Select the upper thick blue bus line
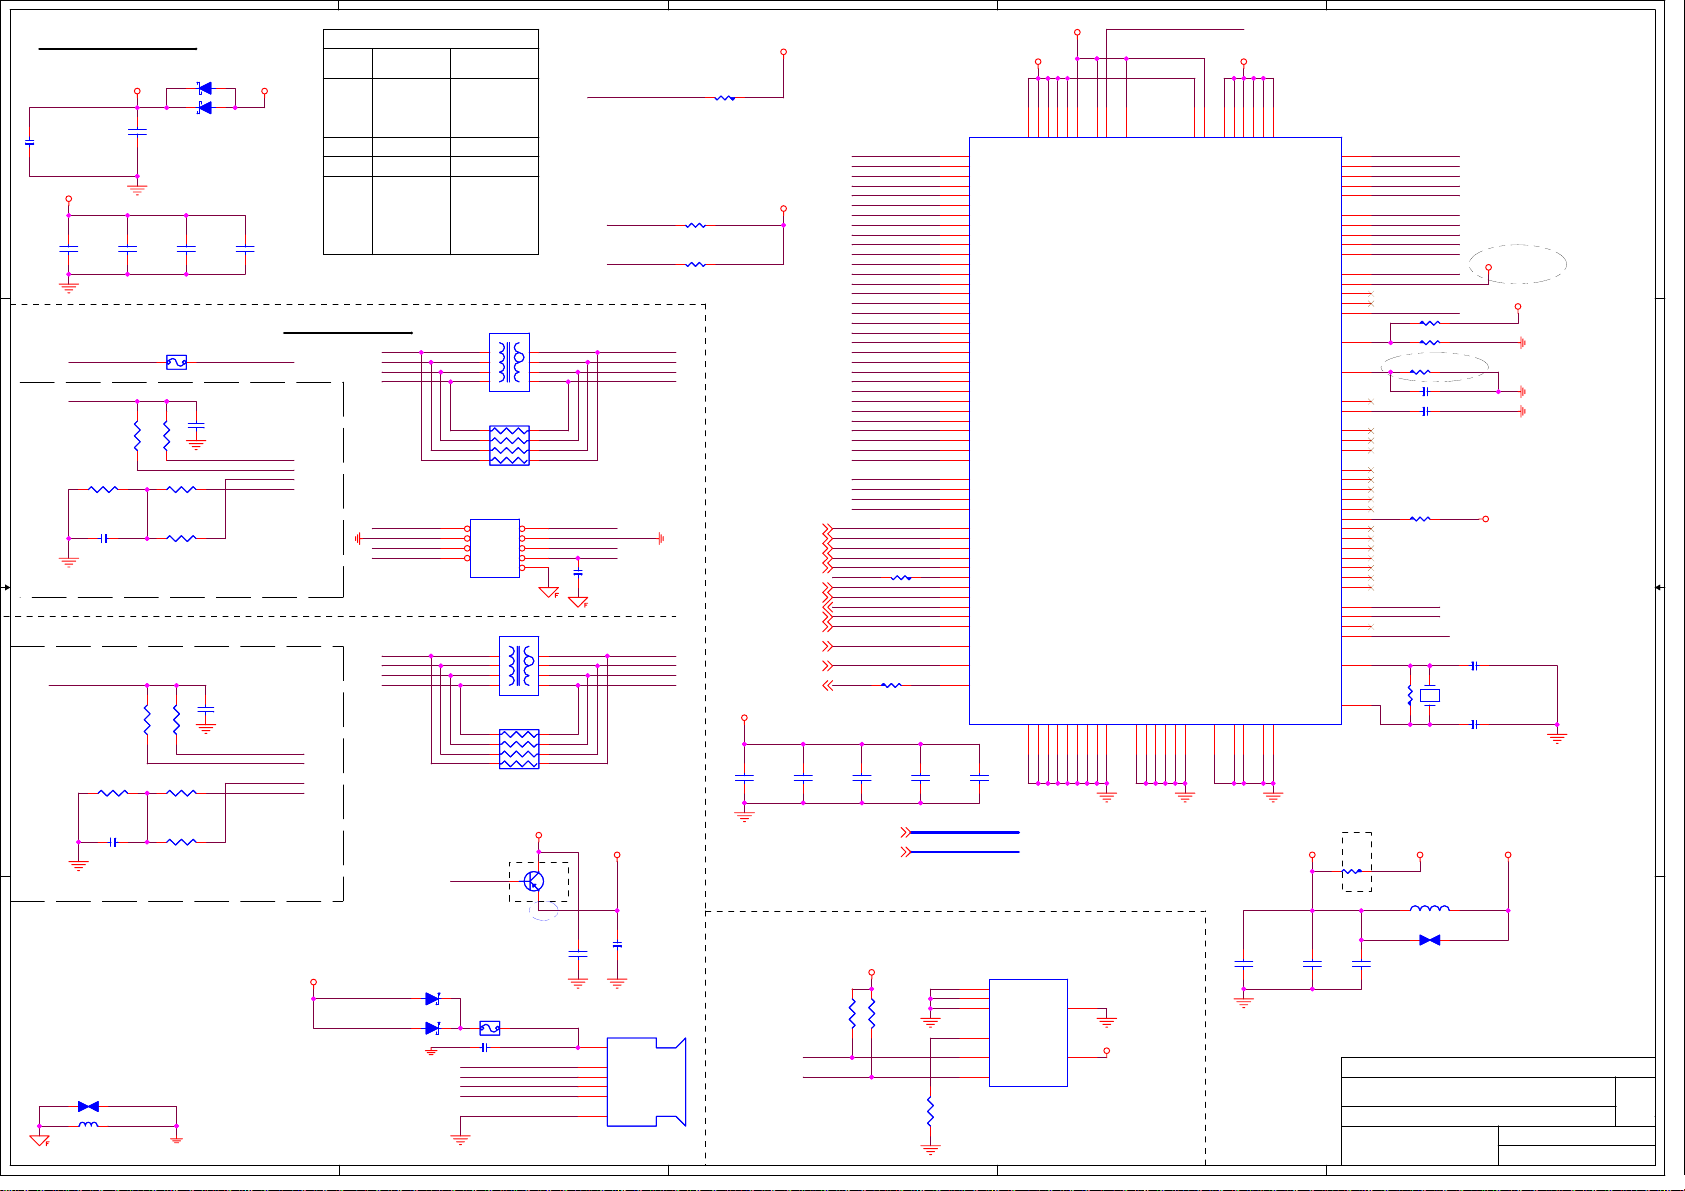The height and width of the screenshot is (1191, 1685). point(965,832)
